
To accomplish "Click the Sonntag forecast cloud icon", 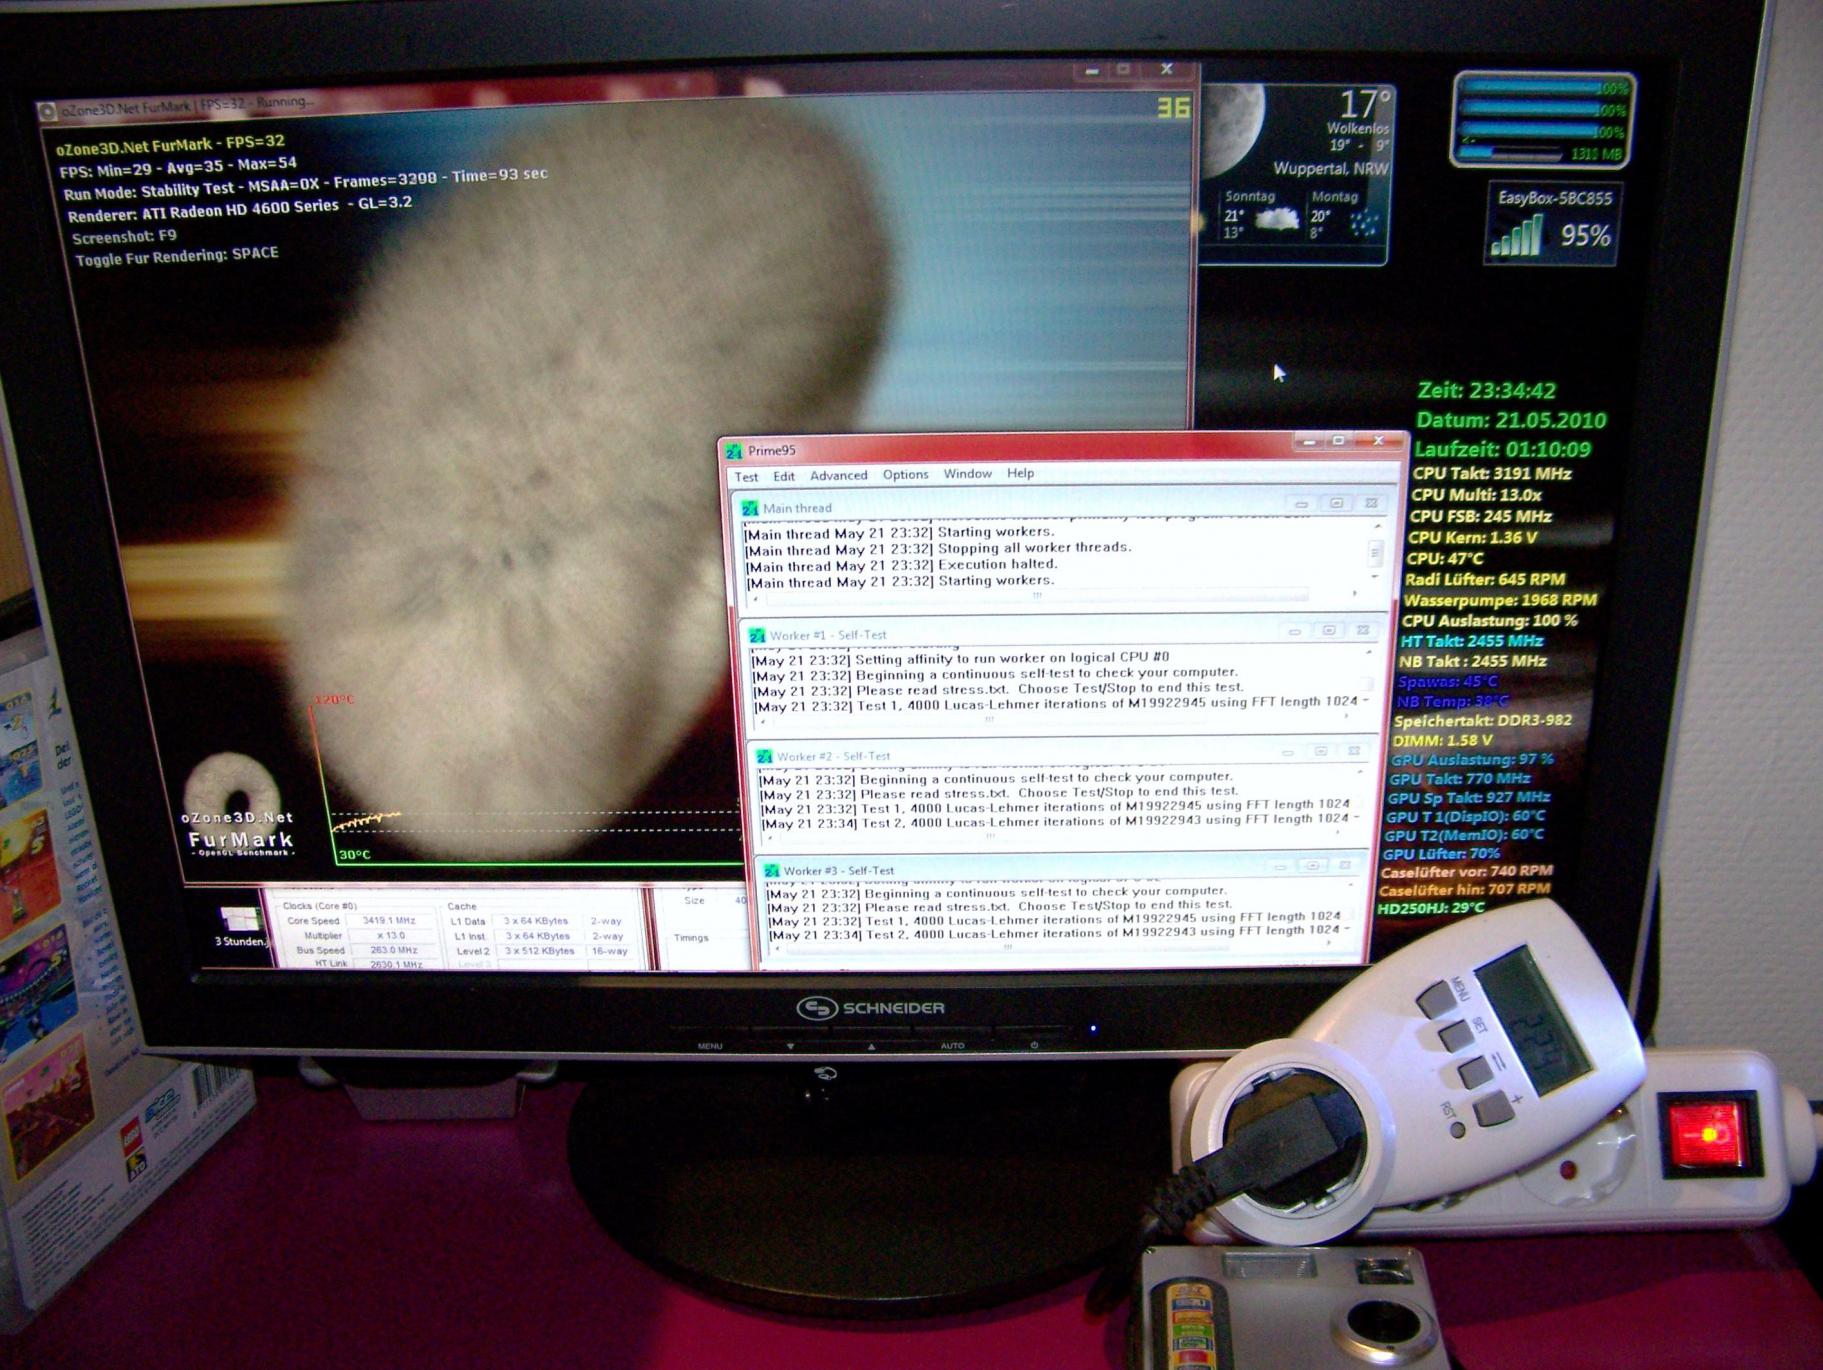I will click(x=1276, y=220).
